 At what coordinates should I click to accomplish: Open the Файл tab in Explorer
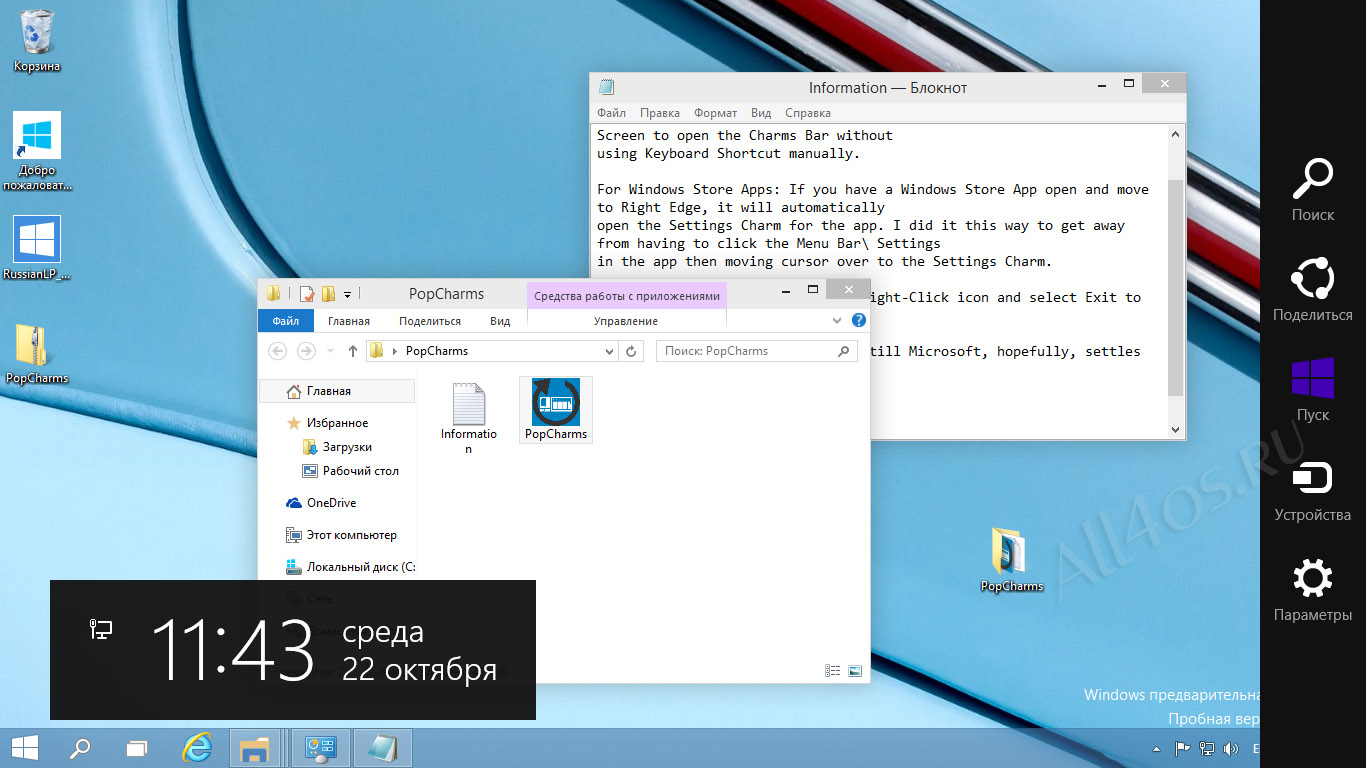(x=286, y=321)
